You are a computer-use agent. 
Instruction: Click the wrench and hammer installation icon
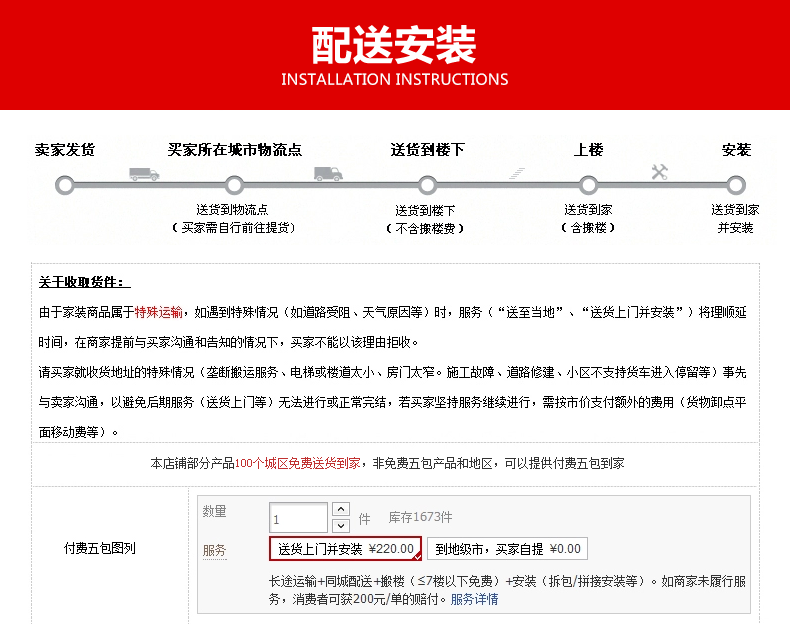[x=660, y=172]
